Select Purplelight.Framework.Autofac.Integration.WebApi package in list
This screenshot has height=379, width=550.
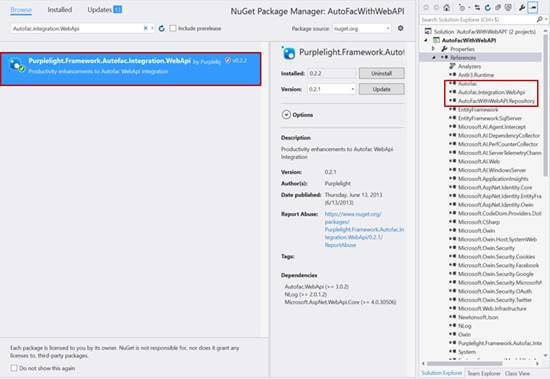[130, 69]
